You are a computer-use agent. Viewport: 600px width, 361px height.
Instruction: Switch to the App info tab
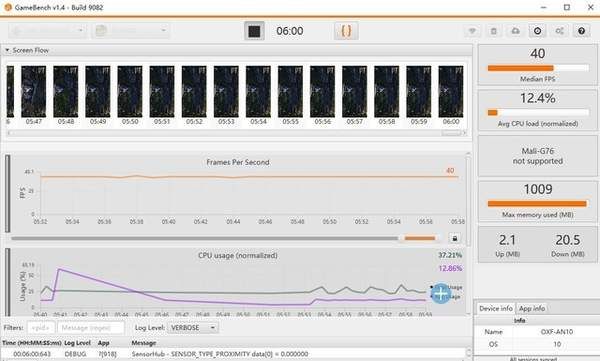coord(532,308)
